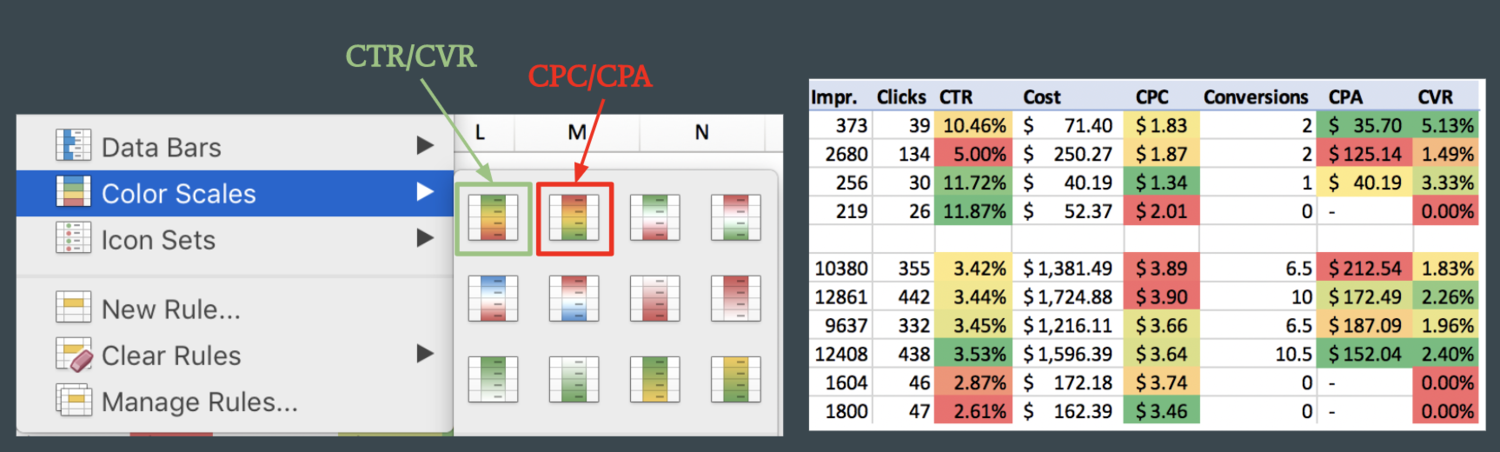Click the $3.90 CPC cell
Screen dimensions: 1500x452
point(1161,296)
